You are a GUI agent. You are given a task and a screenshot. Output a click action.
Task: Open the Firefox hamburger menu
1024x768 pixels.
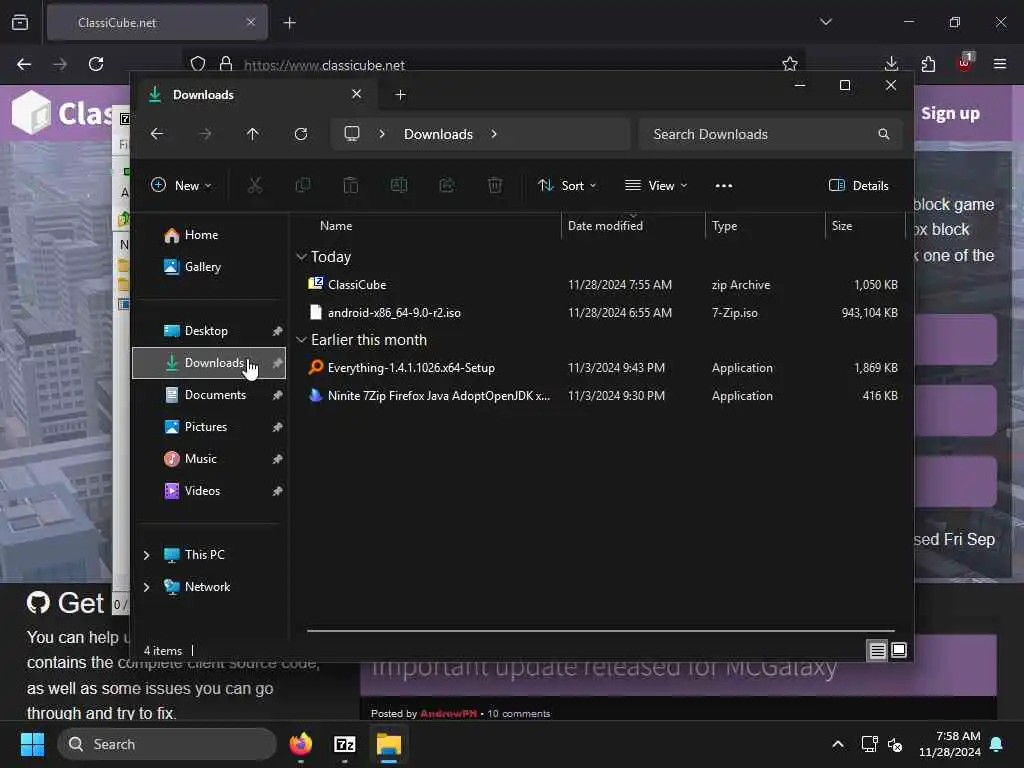pyautogui.click(x=1000, y=64)
